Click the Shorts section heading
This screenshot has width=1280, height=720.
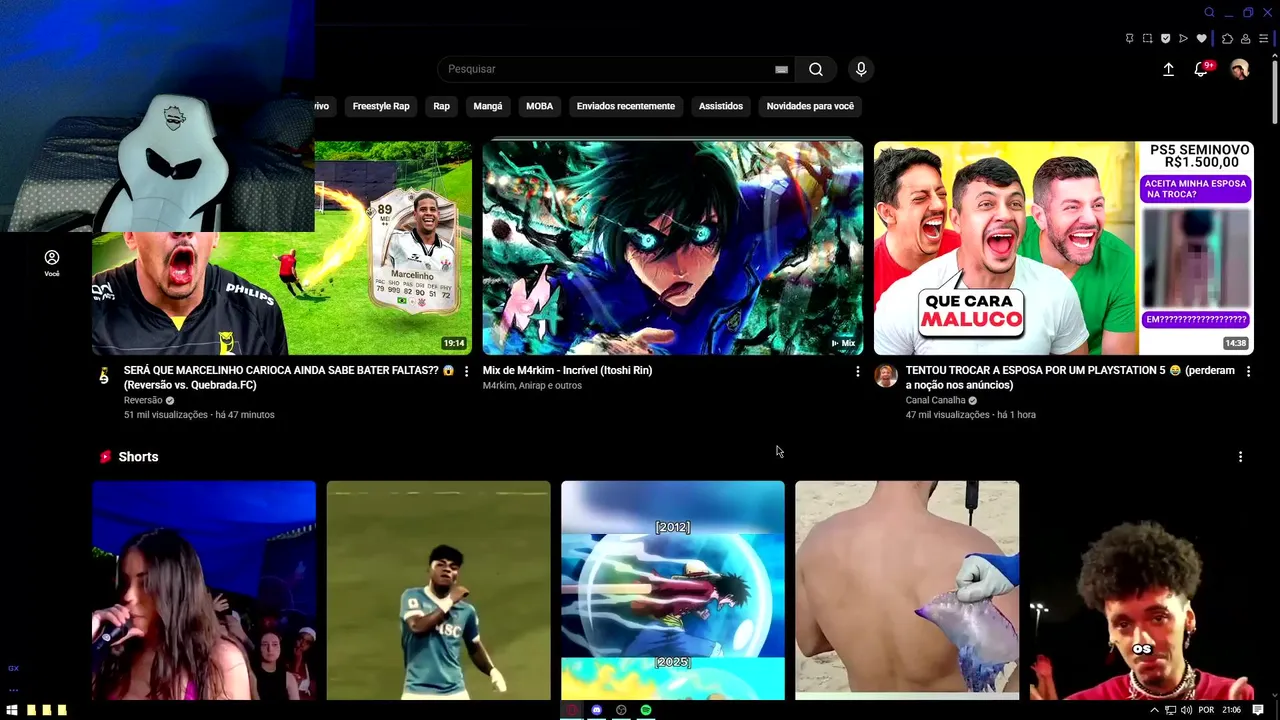pyautogui.click(x=138, y=457)
